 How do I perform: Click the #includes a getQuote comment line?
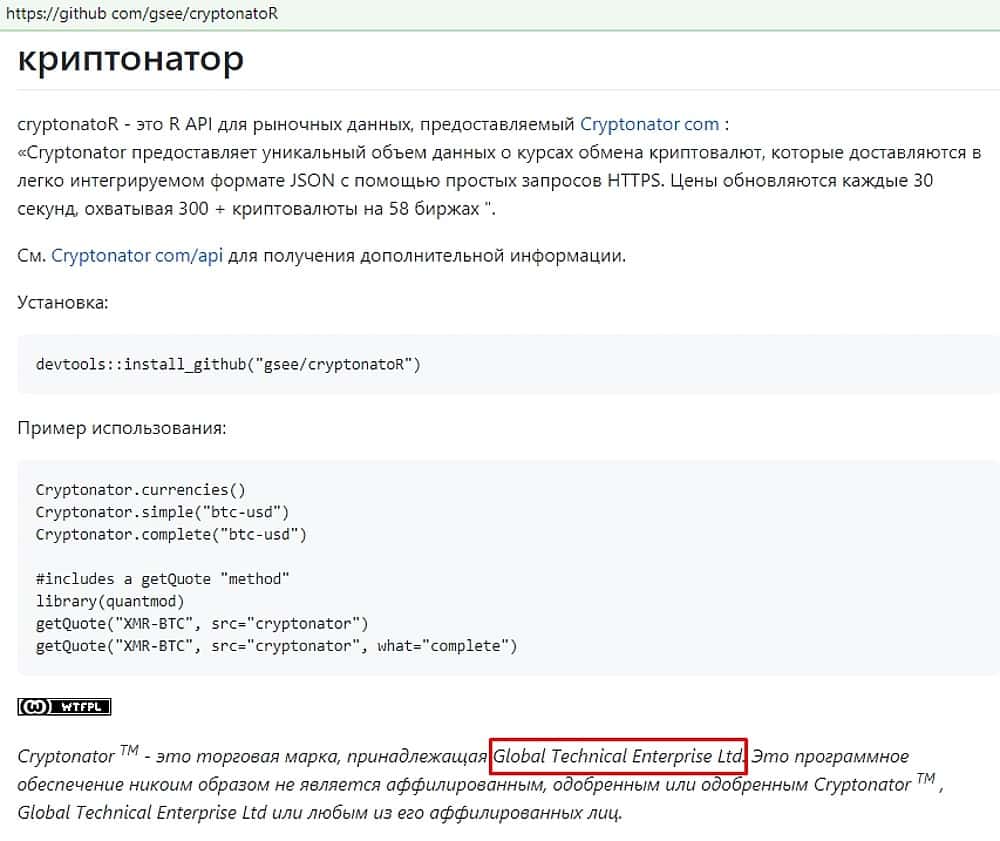[162, 579]
